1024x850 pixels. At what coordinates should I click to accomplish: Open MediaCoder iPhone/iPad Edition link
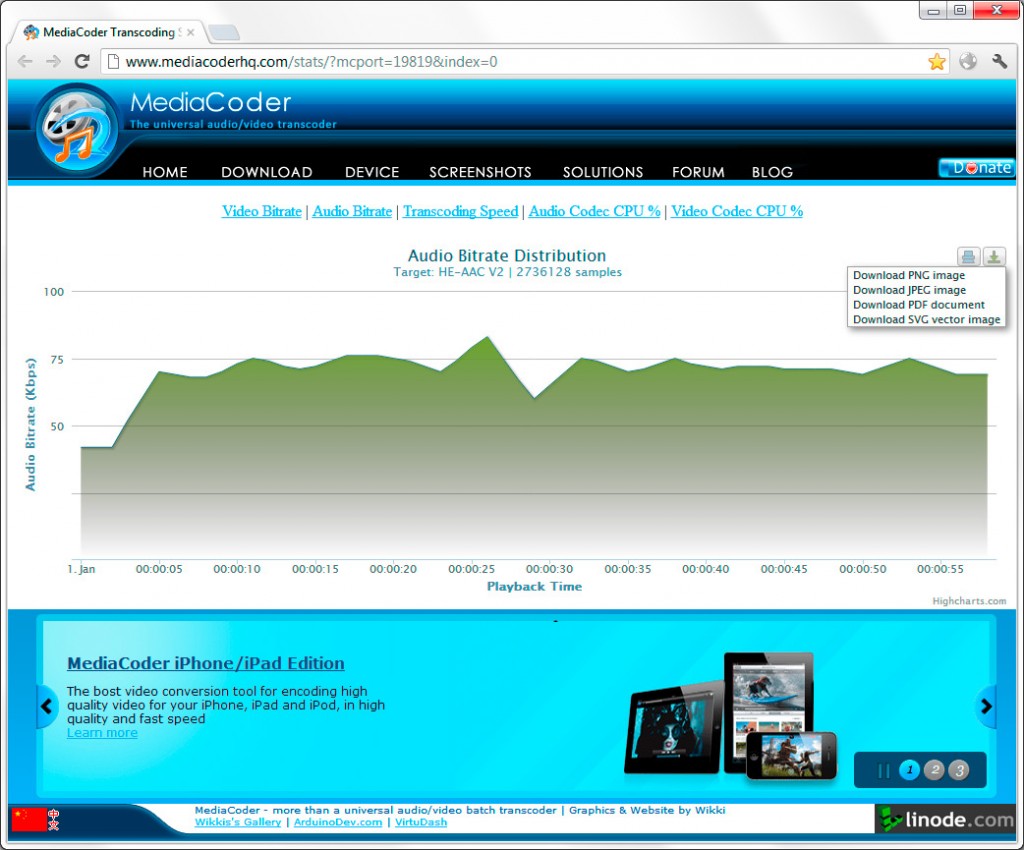pyautogui.click(x=206, y=663)
